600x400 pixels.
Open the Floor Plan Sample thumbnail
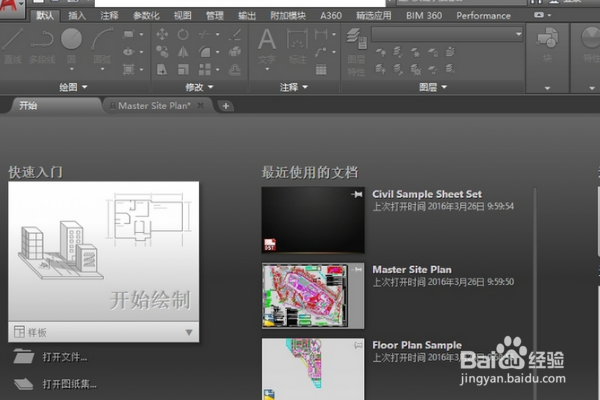pos(313,369)
